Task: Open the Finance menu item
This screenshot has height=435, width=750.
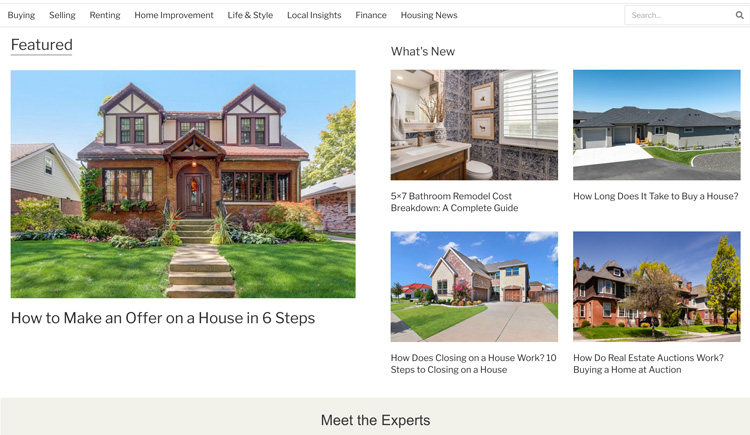Action: click(371, 15)
